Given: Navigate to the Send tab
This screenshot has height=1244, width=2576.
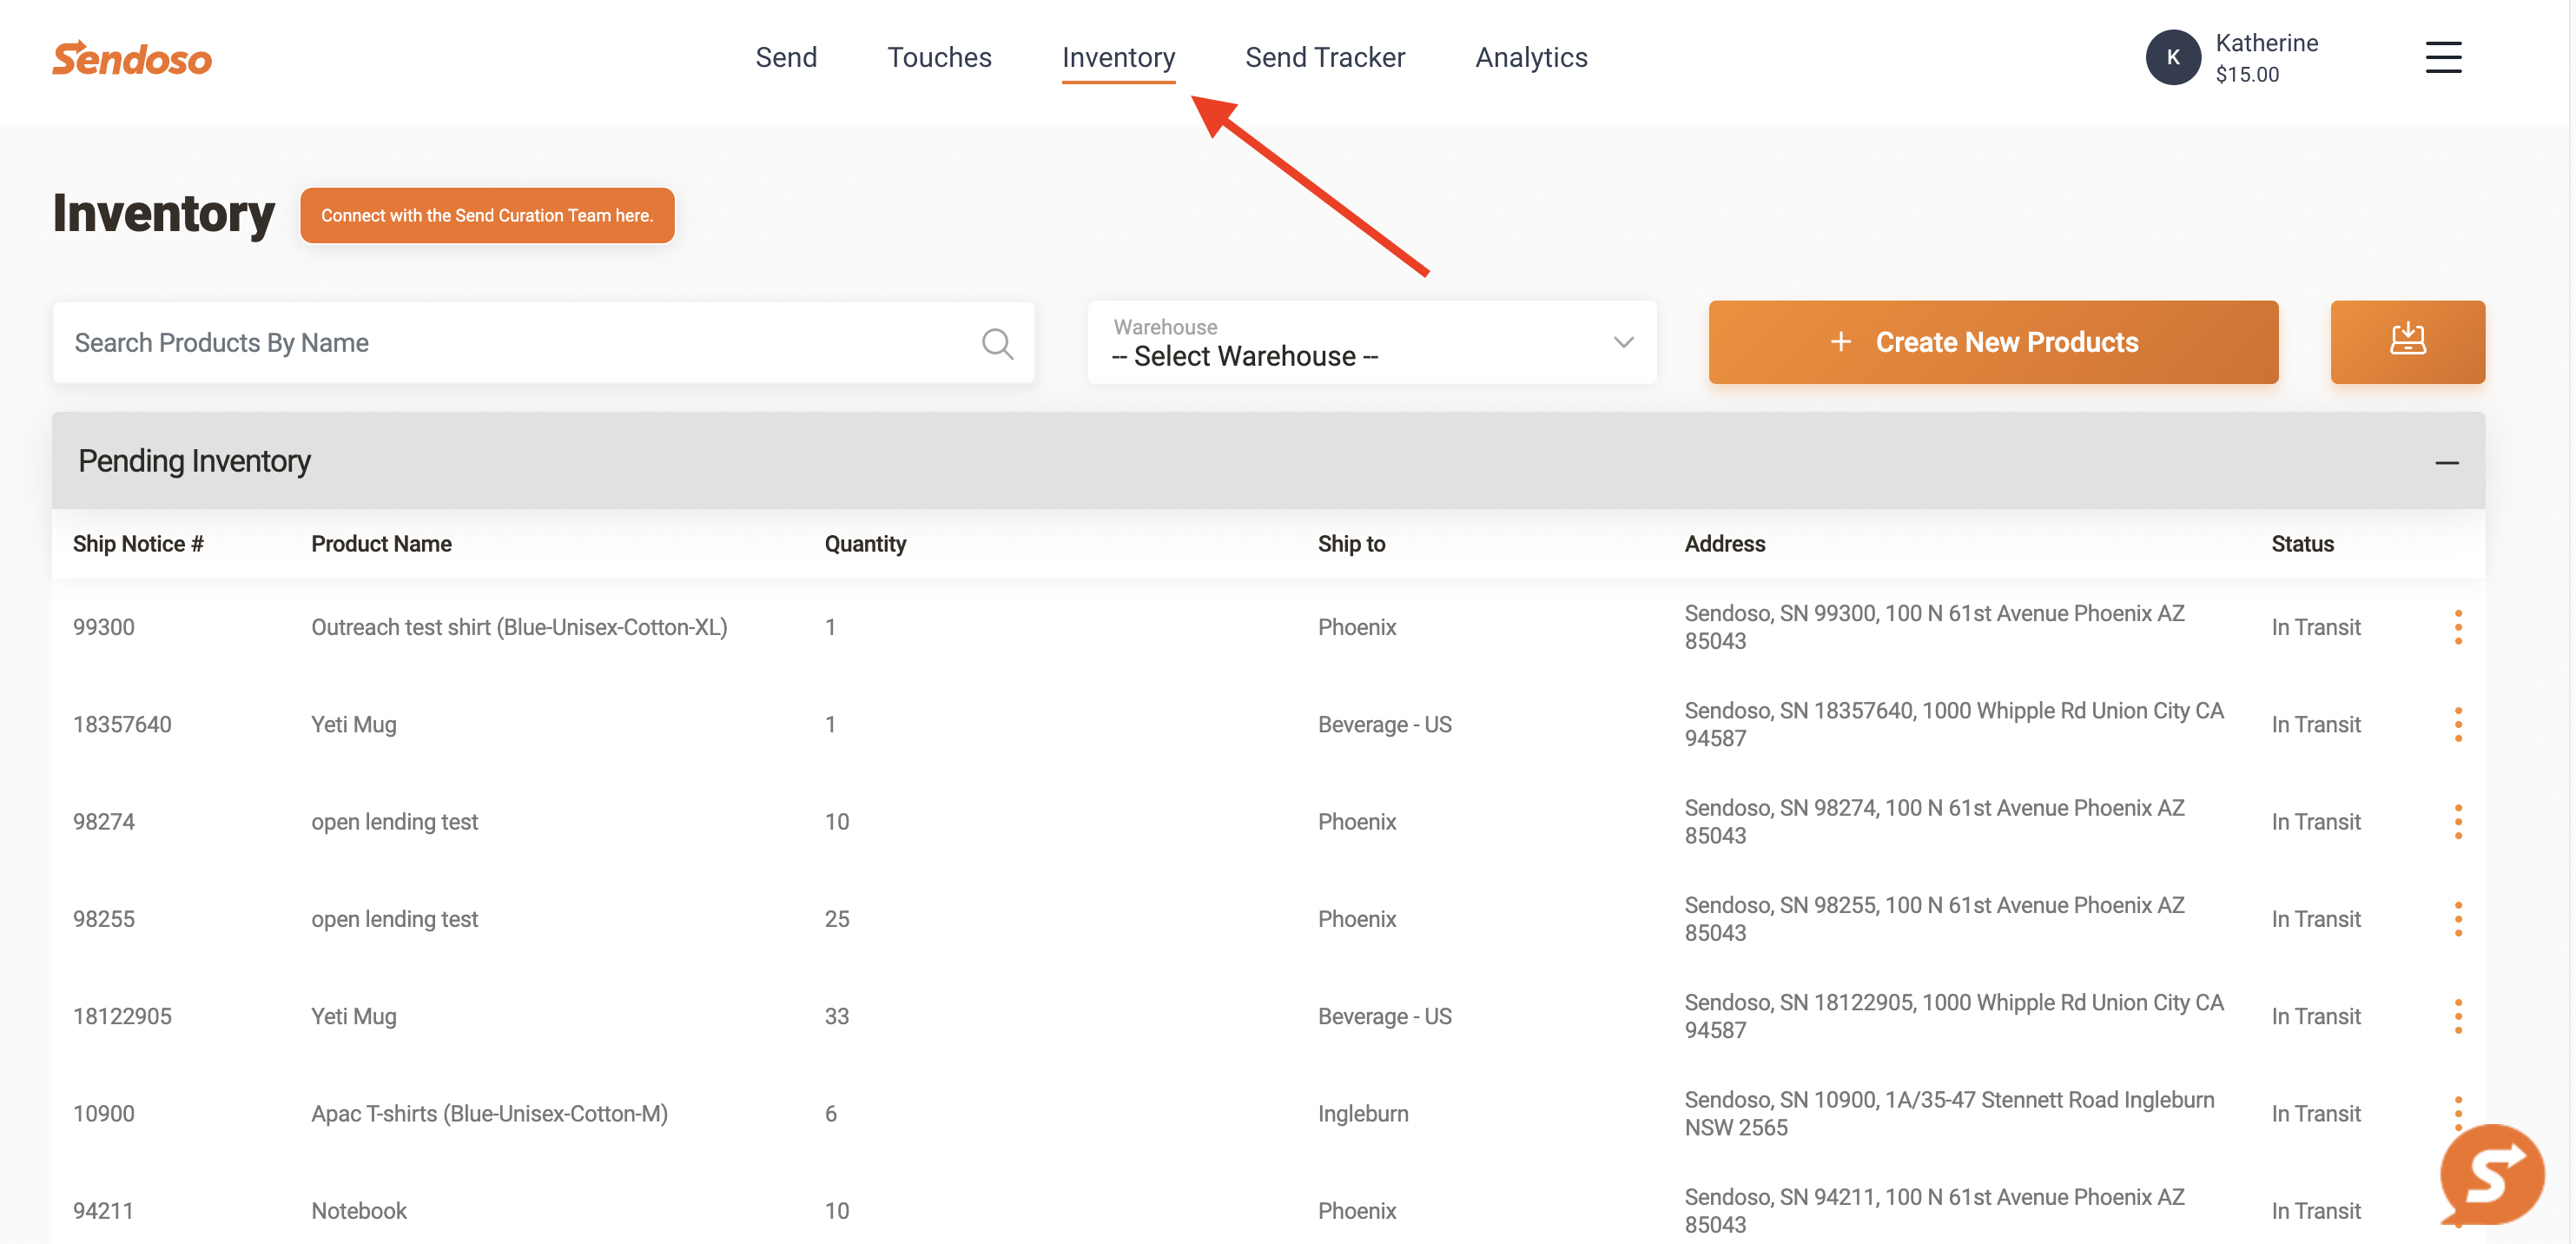Looking at the screenshot, I should [x=787, y=57].
